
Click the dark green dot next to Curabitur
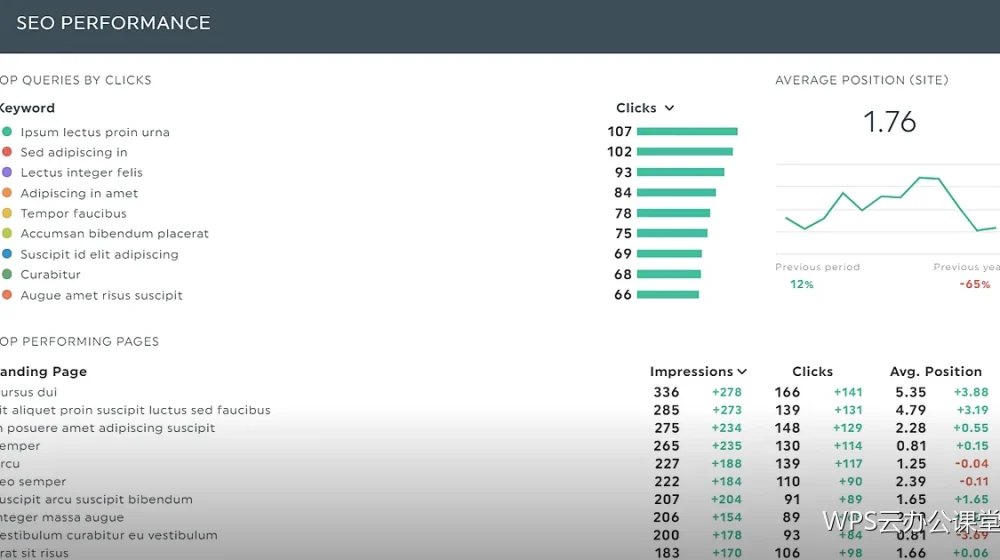(7, 274)
